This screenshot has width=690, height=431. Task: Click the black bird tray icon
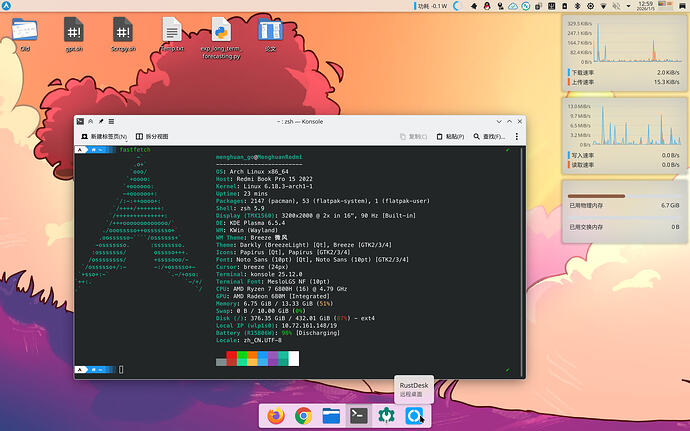(473, 6)
